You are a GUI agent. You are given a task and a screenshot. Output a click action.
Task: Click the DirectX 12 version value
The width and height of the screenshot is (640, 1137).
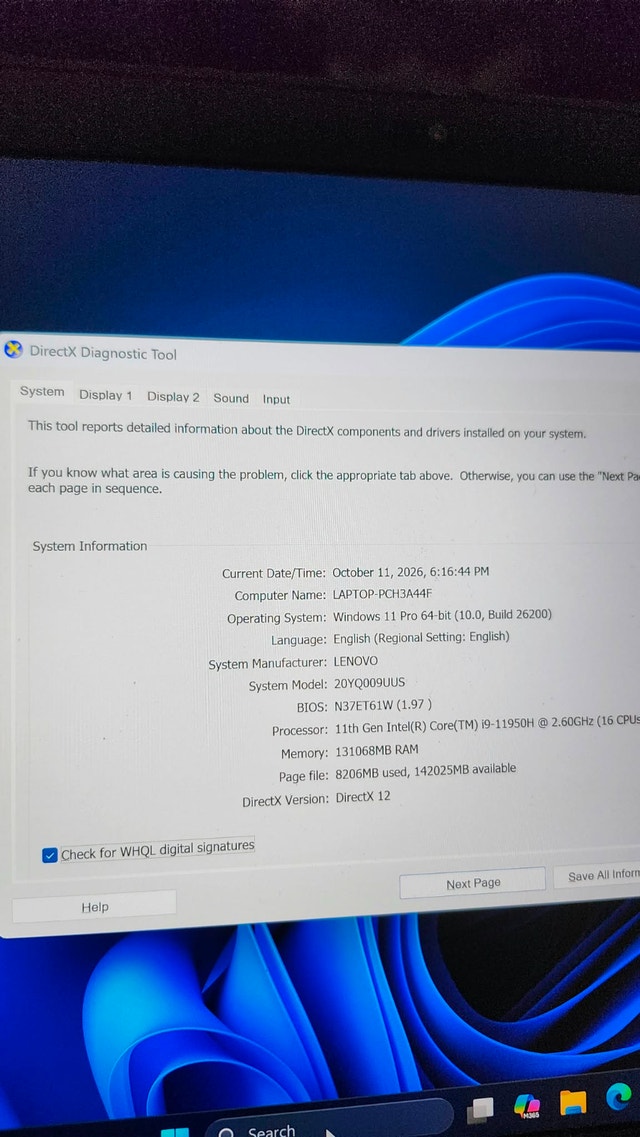pyautogui.click(x=362, y=797)
